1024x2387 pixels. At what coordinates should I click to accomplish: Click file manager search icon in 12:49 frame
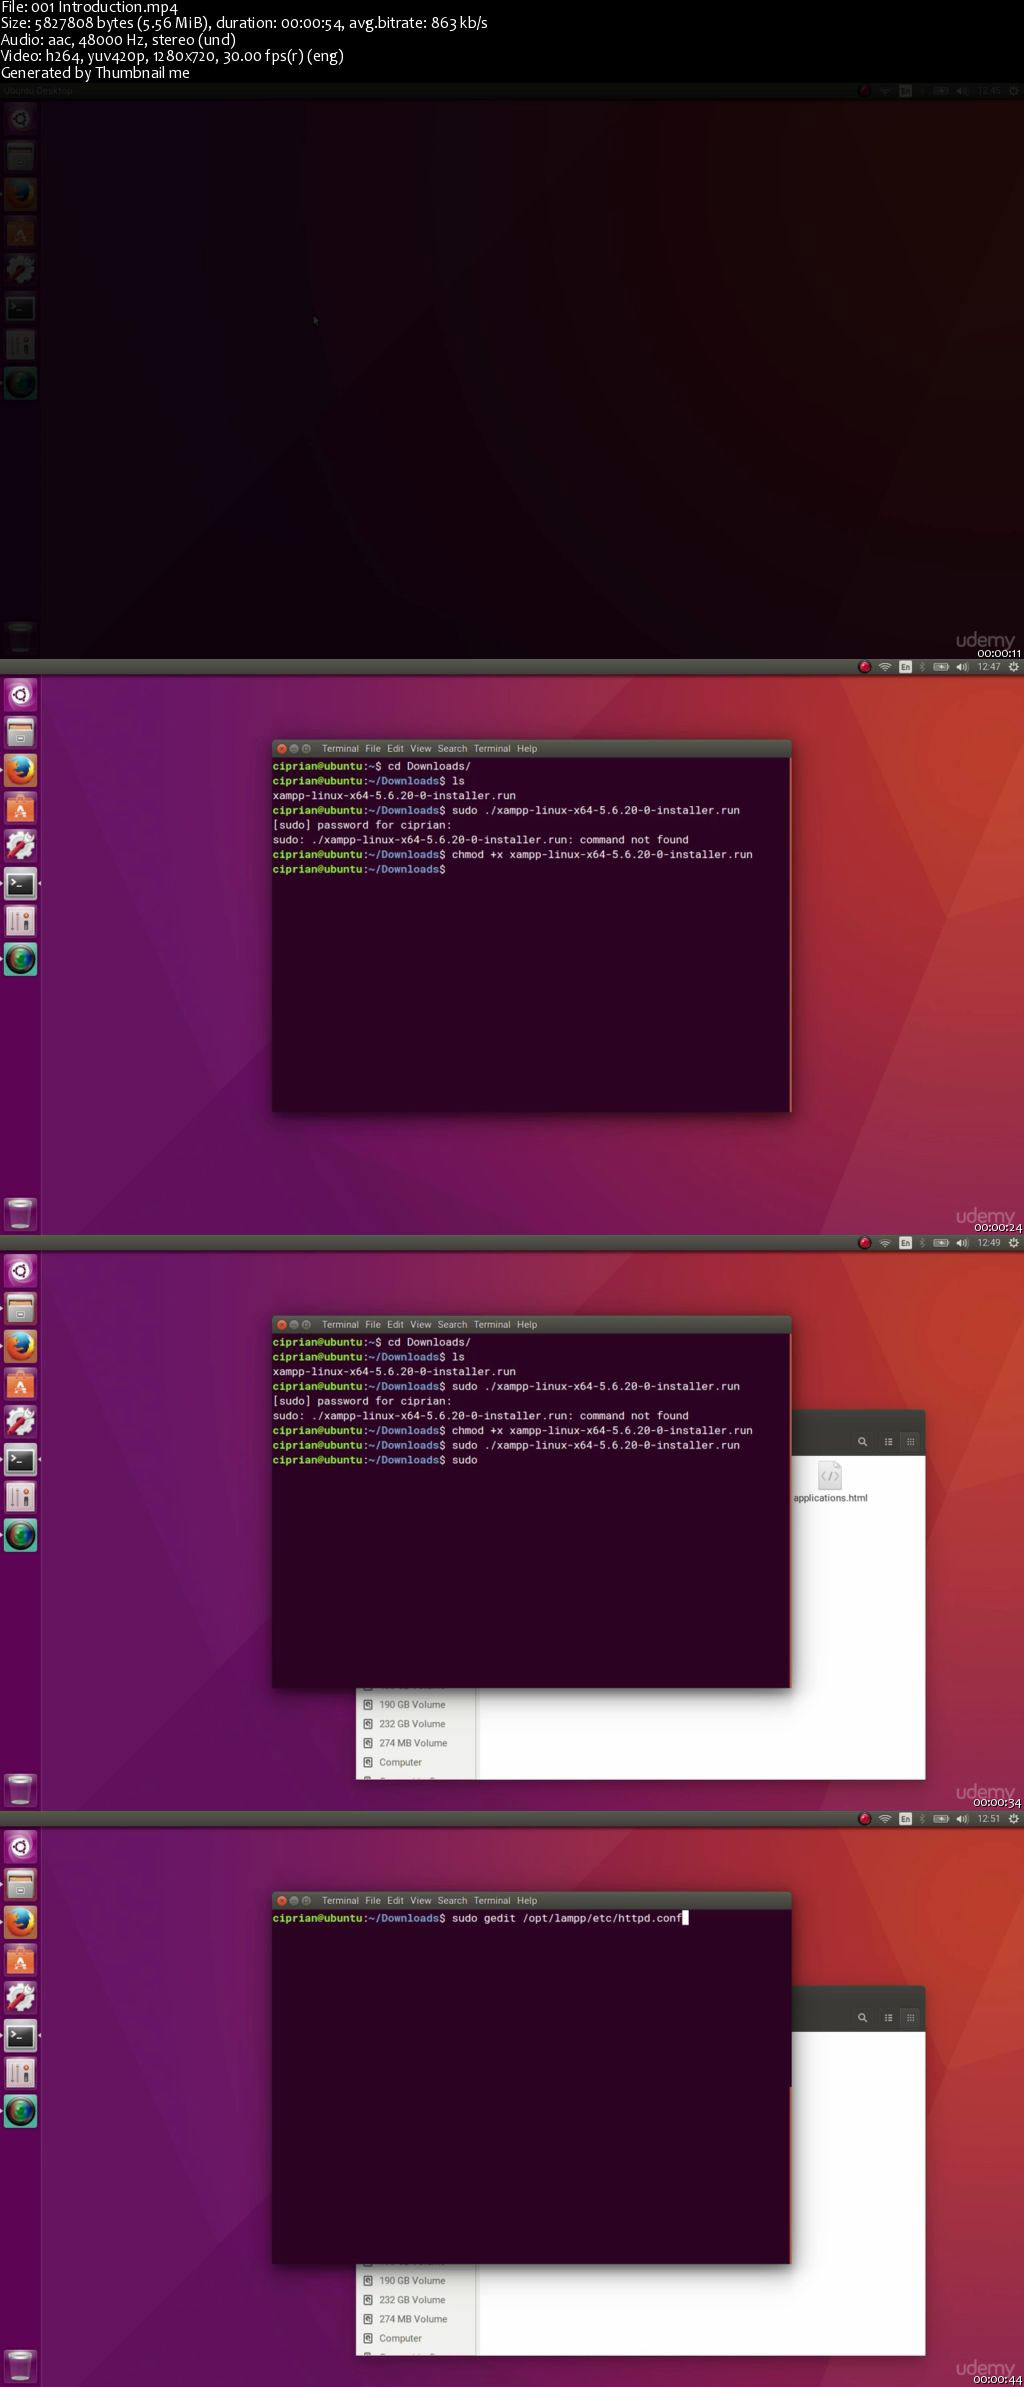(x=862, y=1442)
